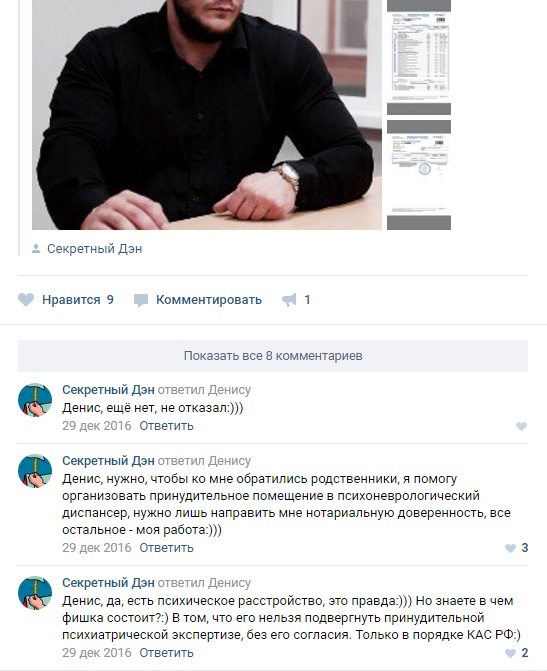Open second comment author's avatar
The image size is (547, 671).
pyautogui.click(x=35, y=471)
